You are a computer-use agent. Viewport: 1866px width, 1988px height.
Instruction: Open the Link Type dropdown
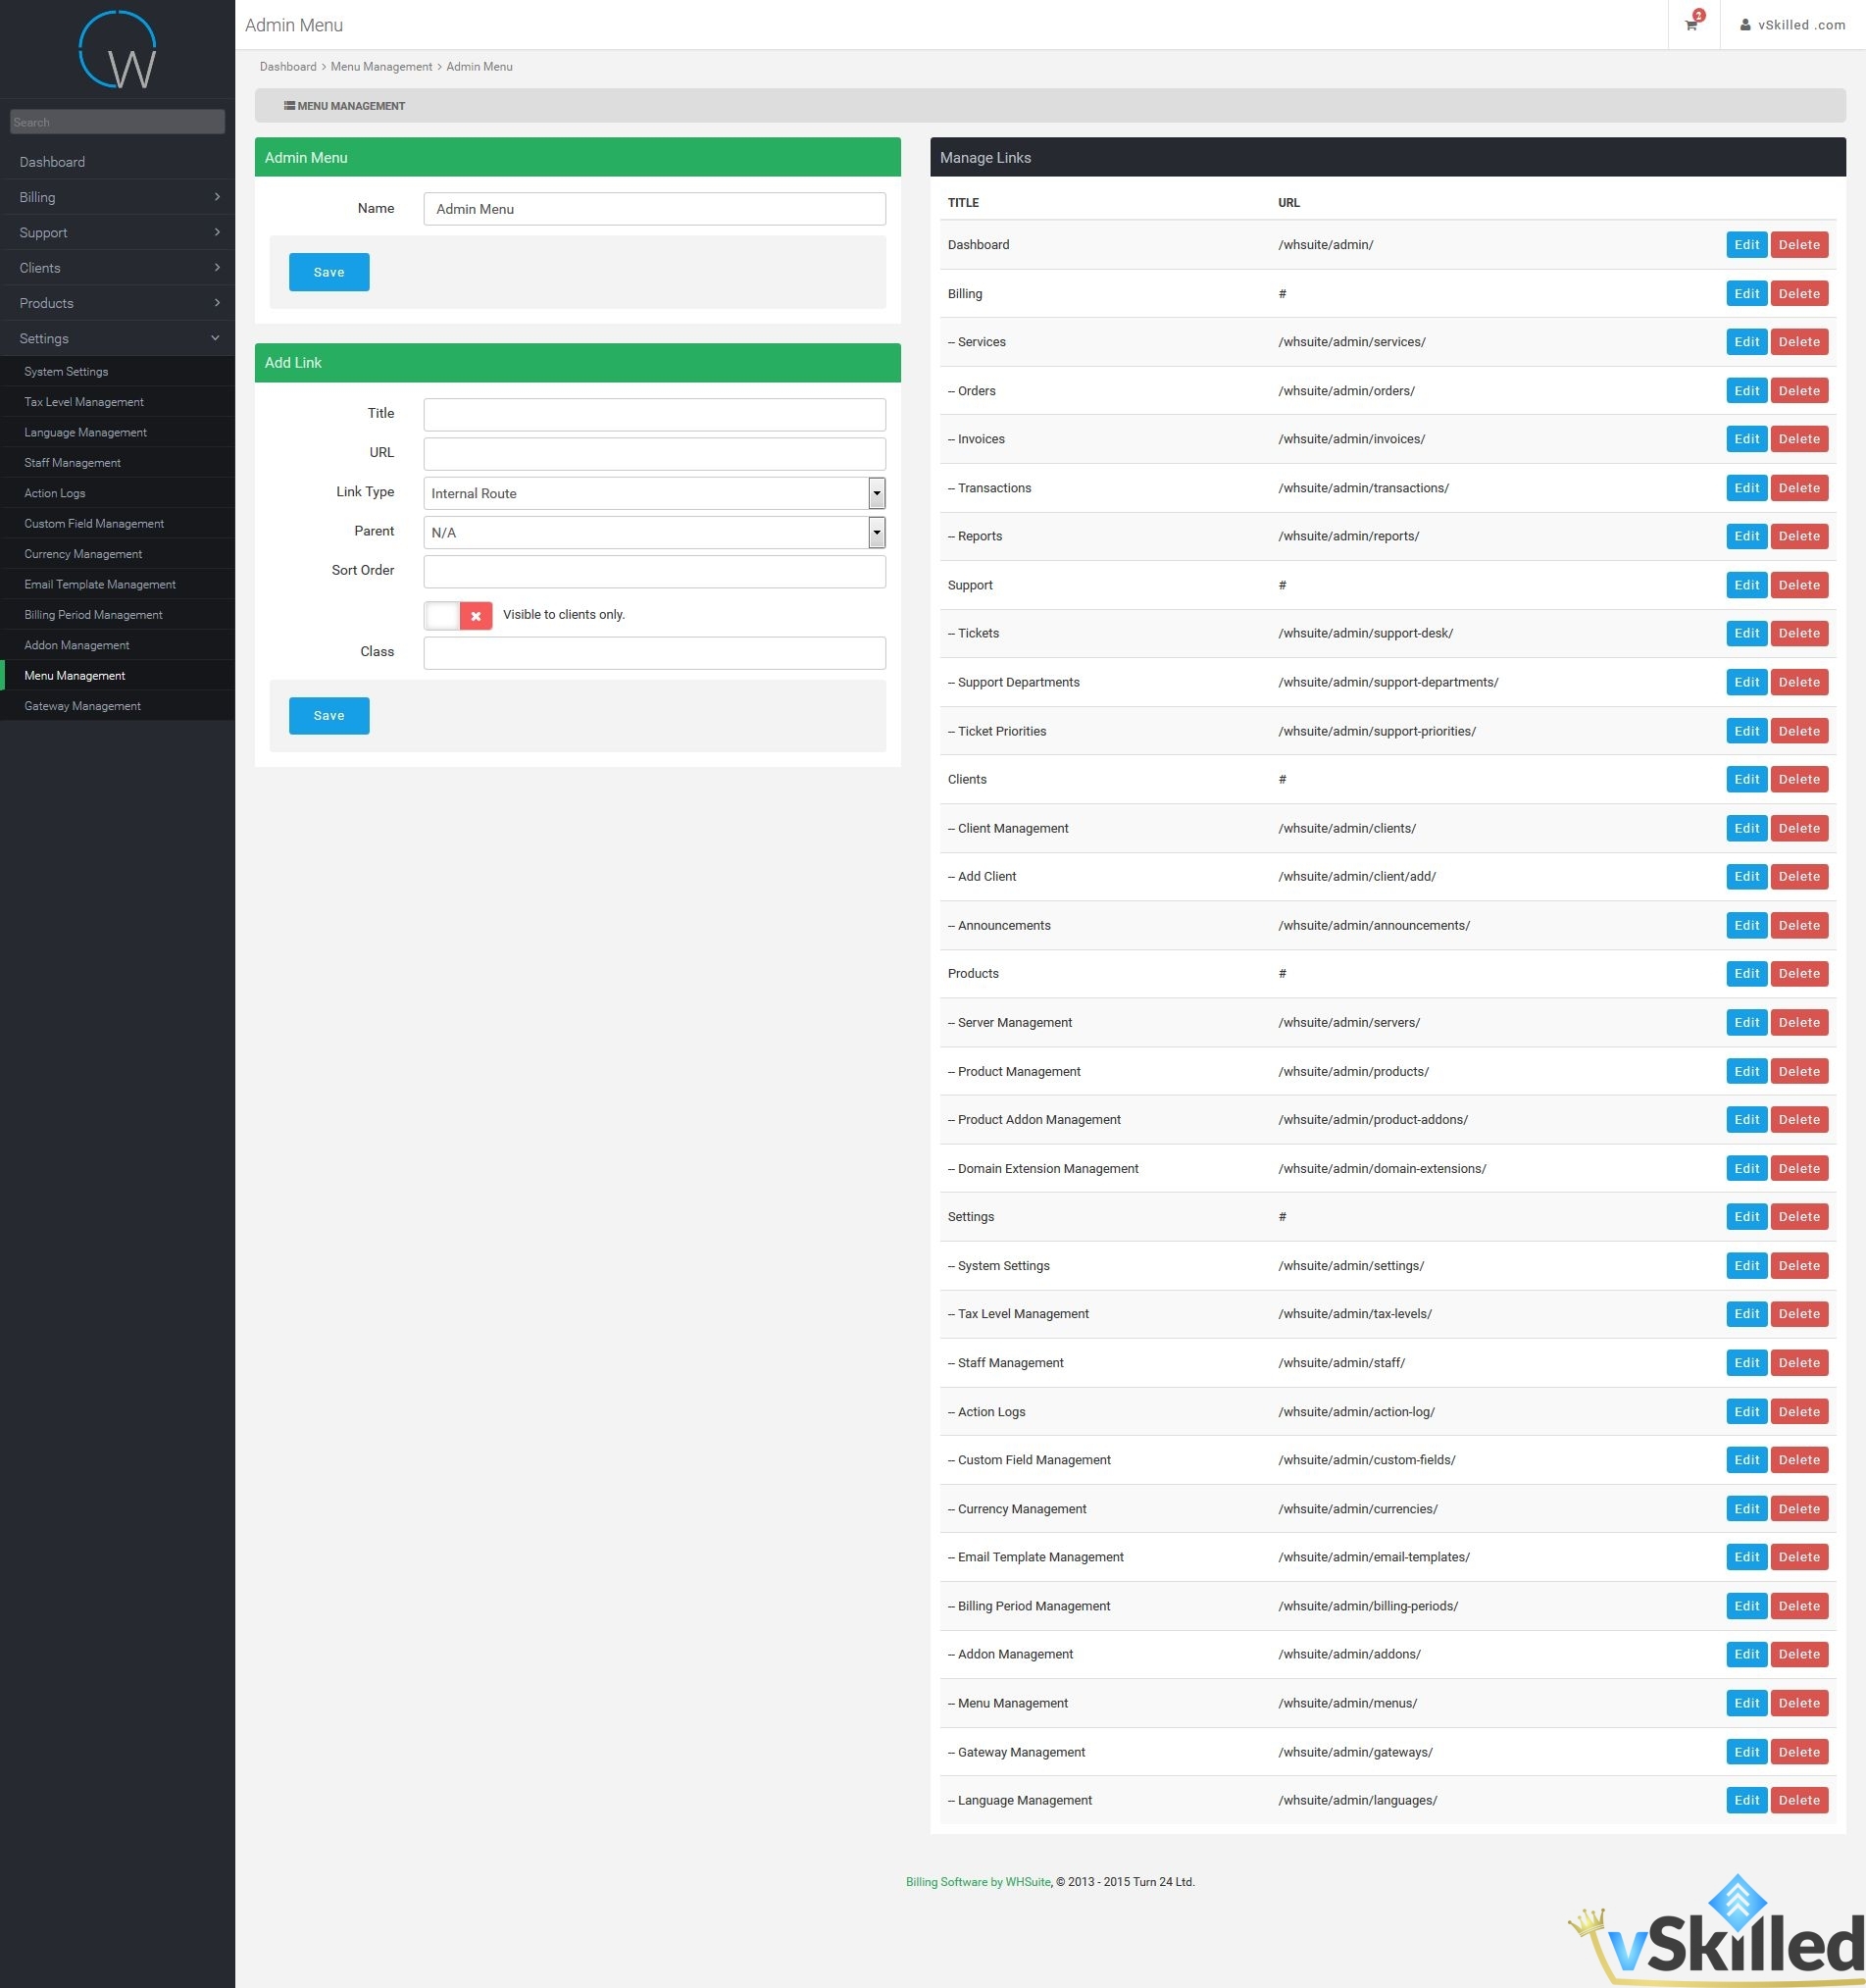click(x=654, y=493)
